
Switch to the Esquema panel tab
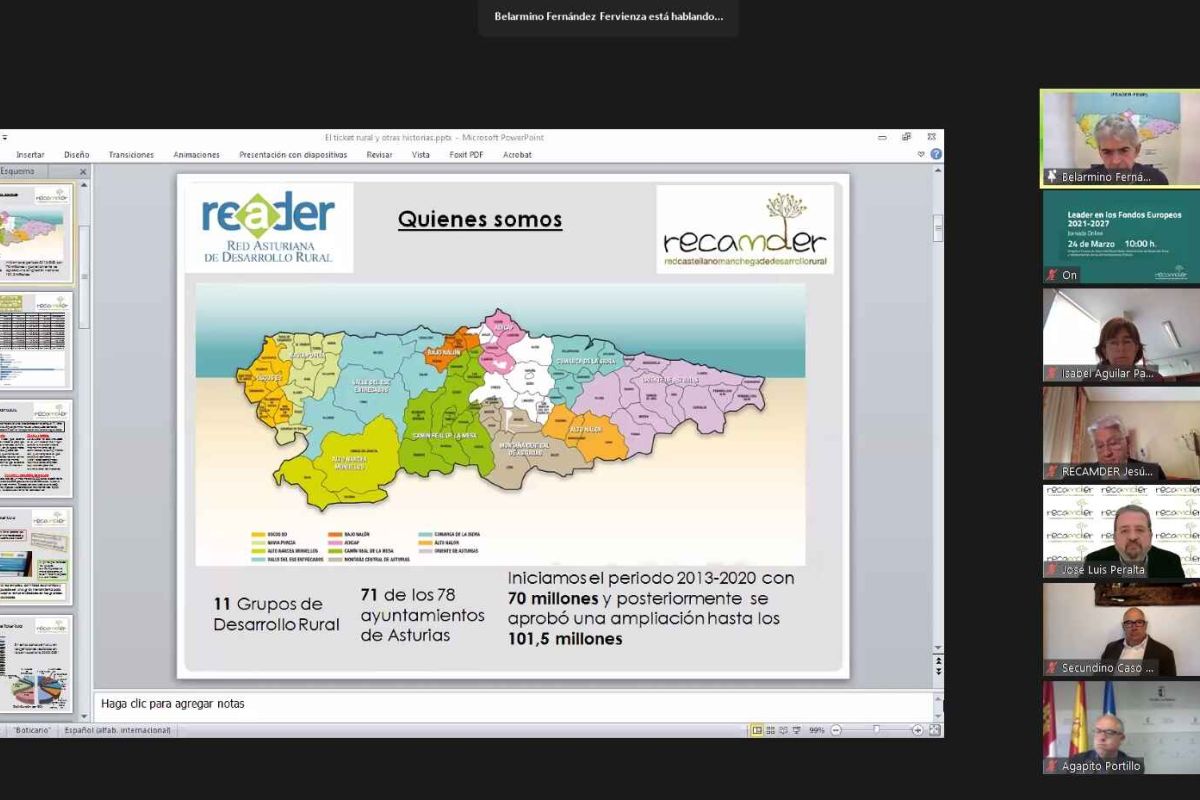18,172
